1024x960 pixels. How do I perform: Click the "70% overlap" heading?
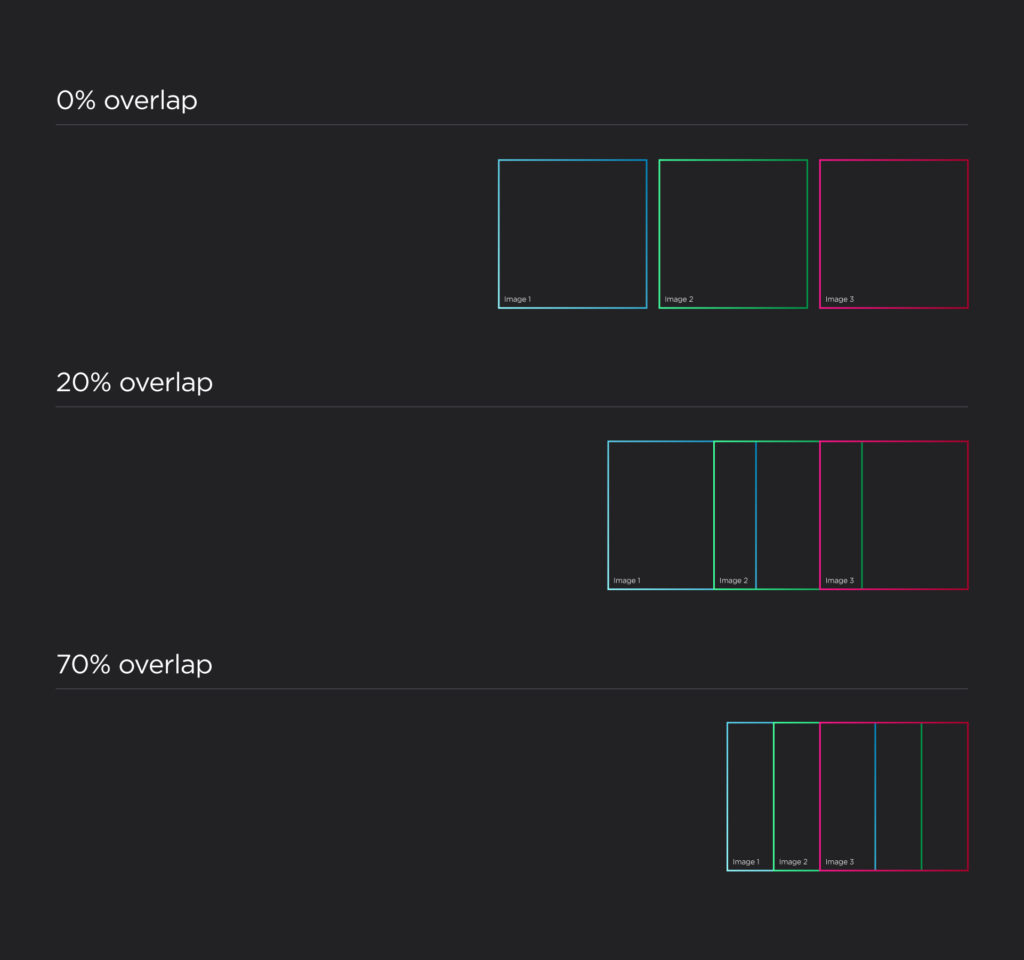point(135,665)
